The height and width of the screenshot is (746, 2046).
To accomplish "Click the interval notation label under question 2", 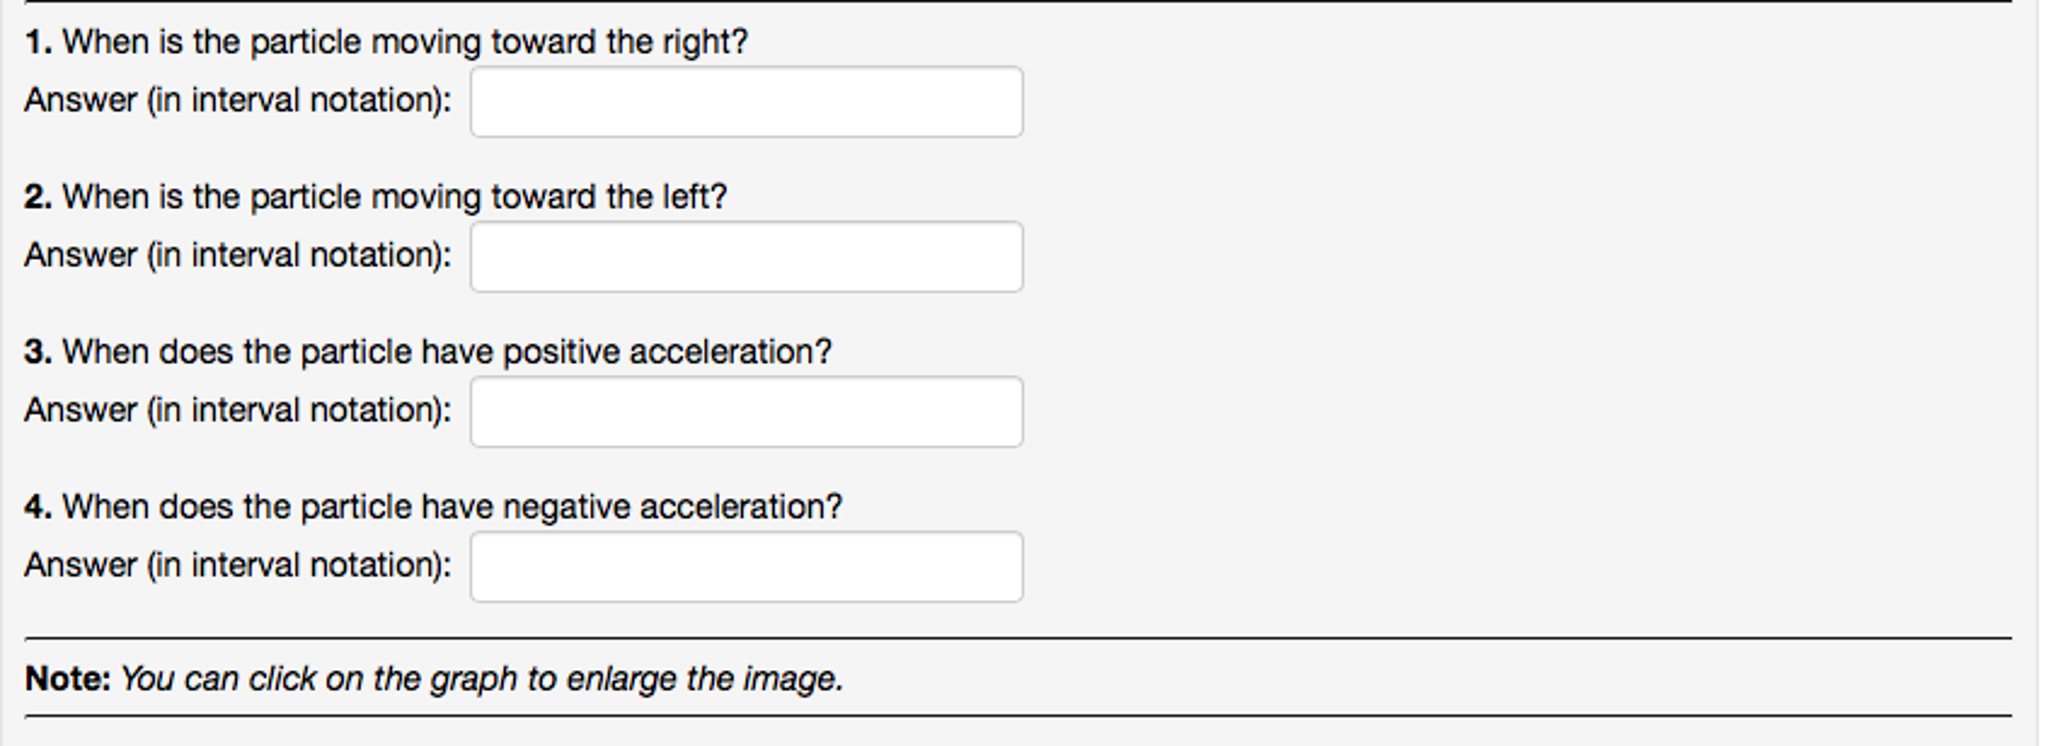I will coord(238,256).
